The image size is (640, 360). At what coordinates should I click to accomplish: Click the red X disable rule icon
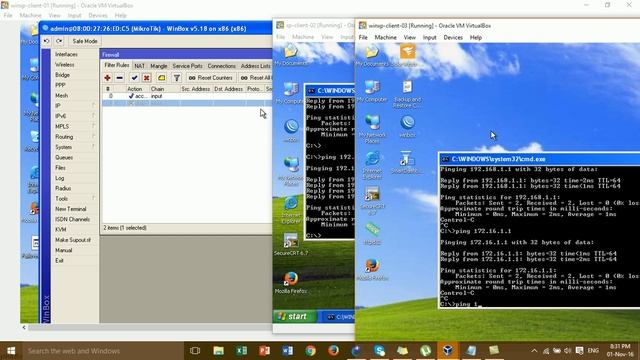(147, 78)
